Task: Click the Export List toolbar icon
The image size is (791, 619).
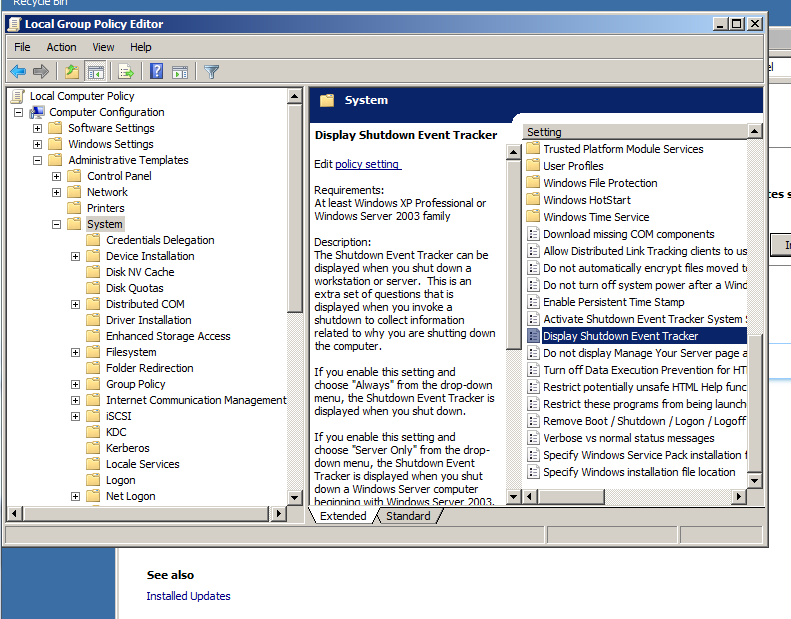Action: coord(126,72)
